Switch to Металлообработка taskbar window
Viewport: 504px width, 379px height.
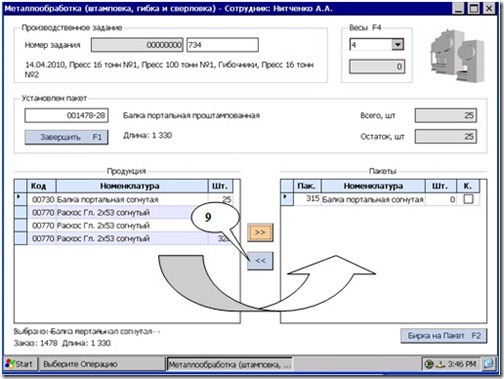[x=229, y=364]
